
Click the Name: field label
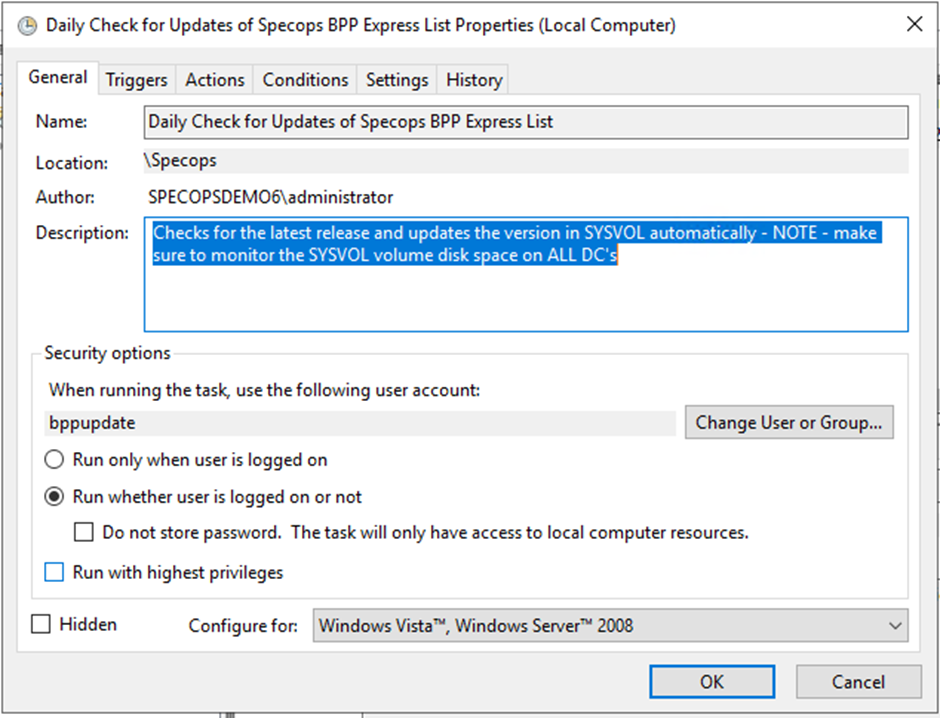(x=61, y=122)
